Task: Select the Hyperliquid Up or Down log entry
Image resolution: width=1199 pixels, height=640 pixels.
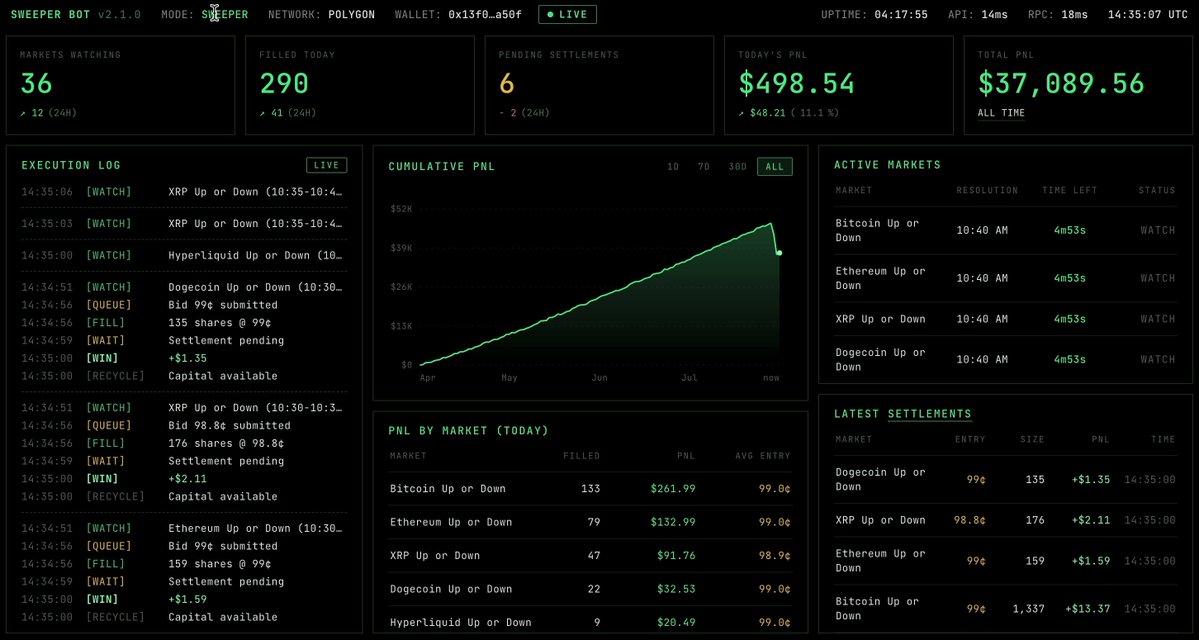Action: [x=184, y=255]
